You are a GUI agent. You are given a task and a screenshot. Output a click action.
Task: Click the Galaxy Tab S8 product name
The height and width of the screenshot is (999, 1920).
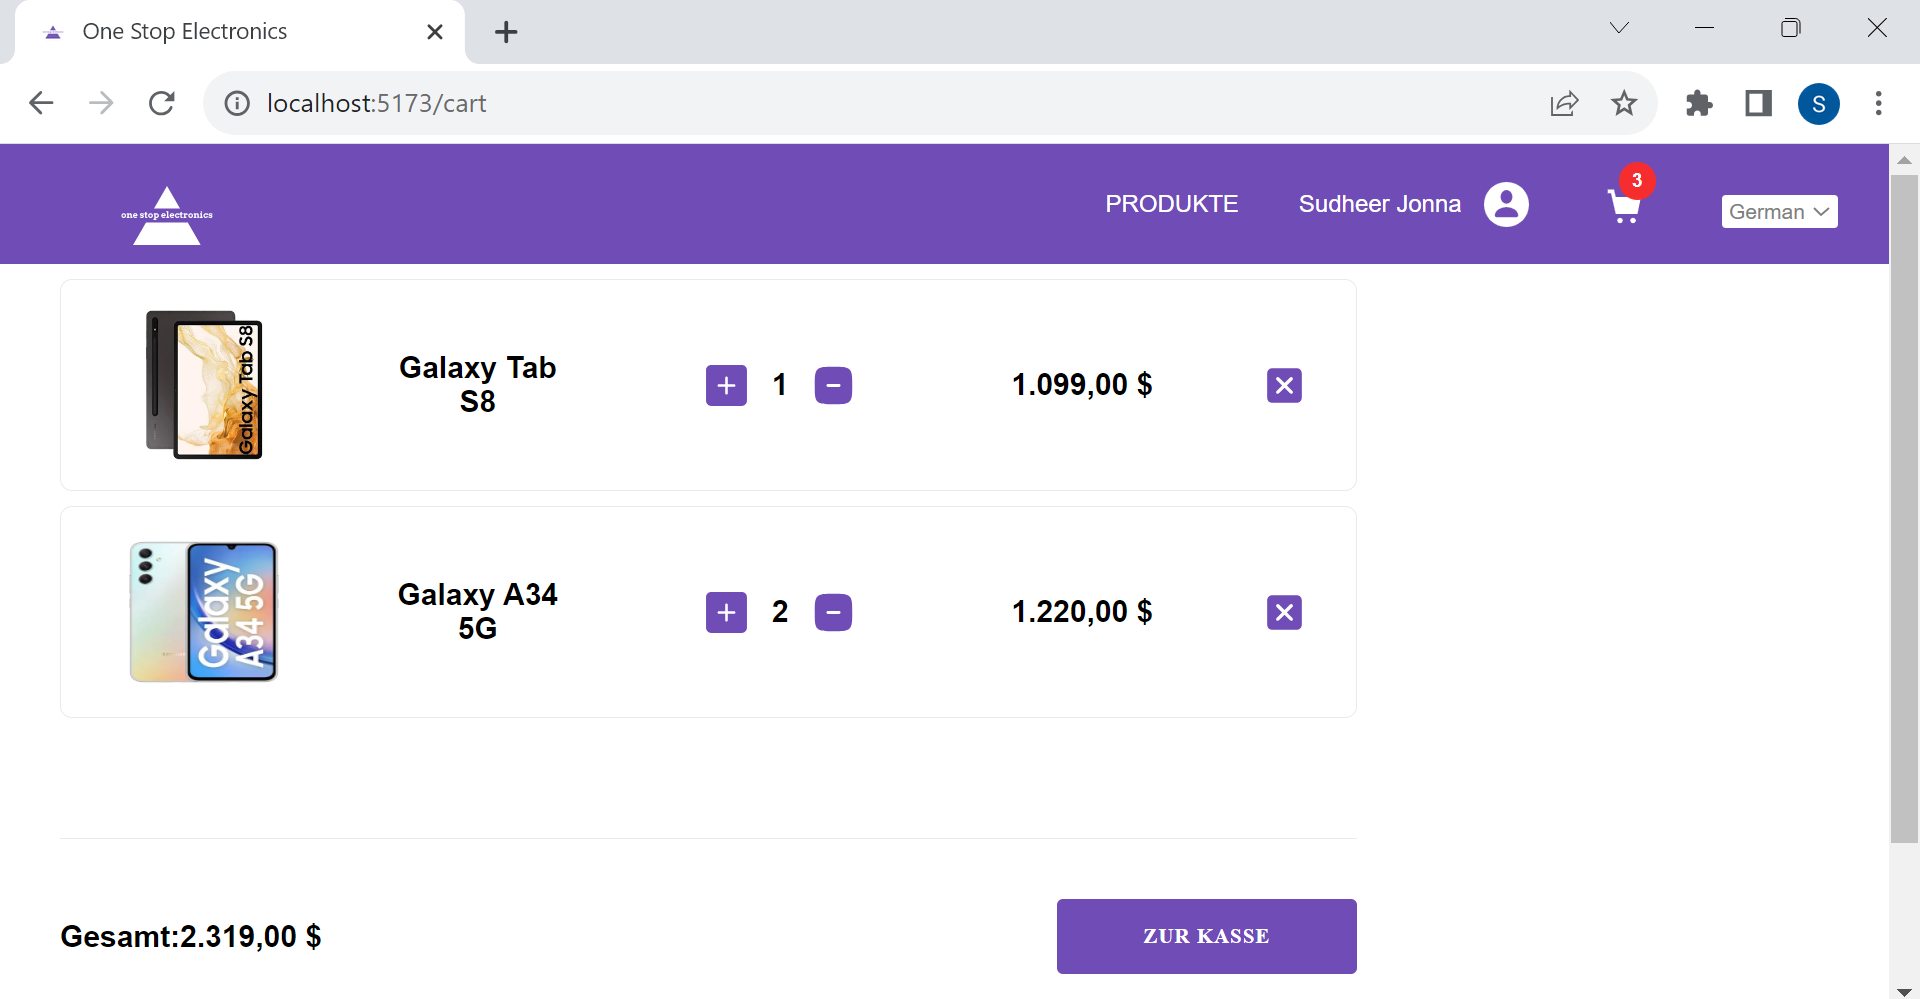pos(477,385)
